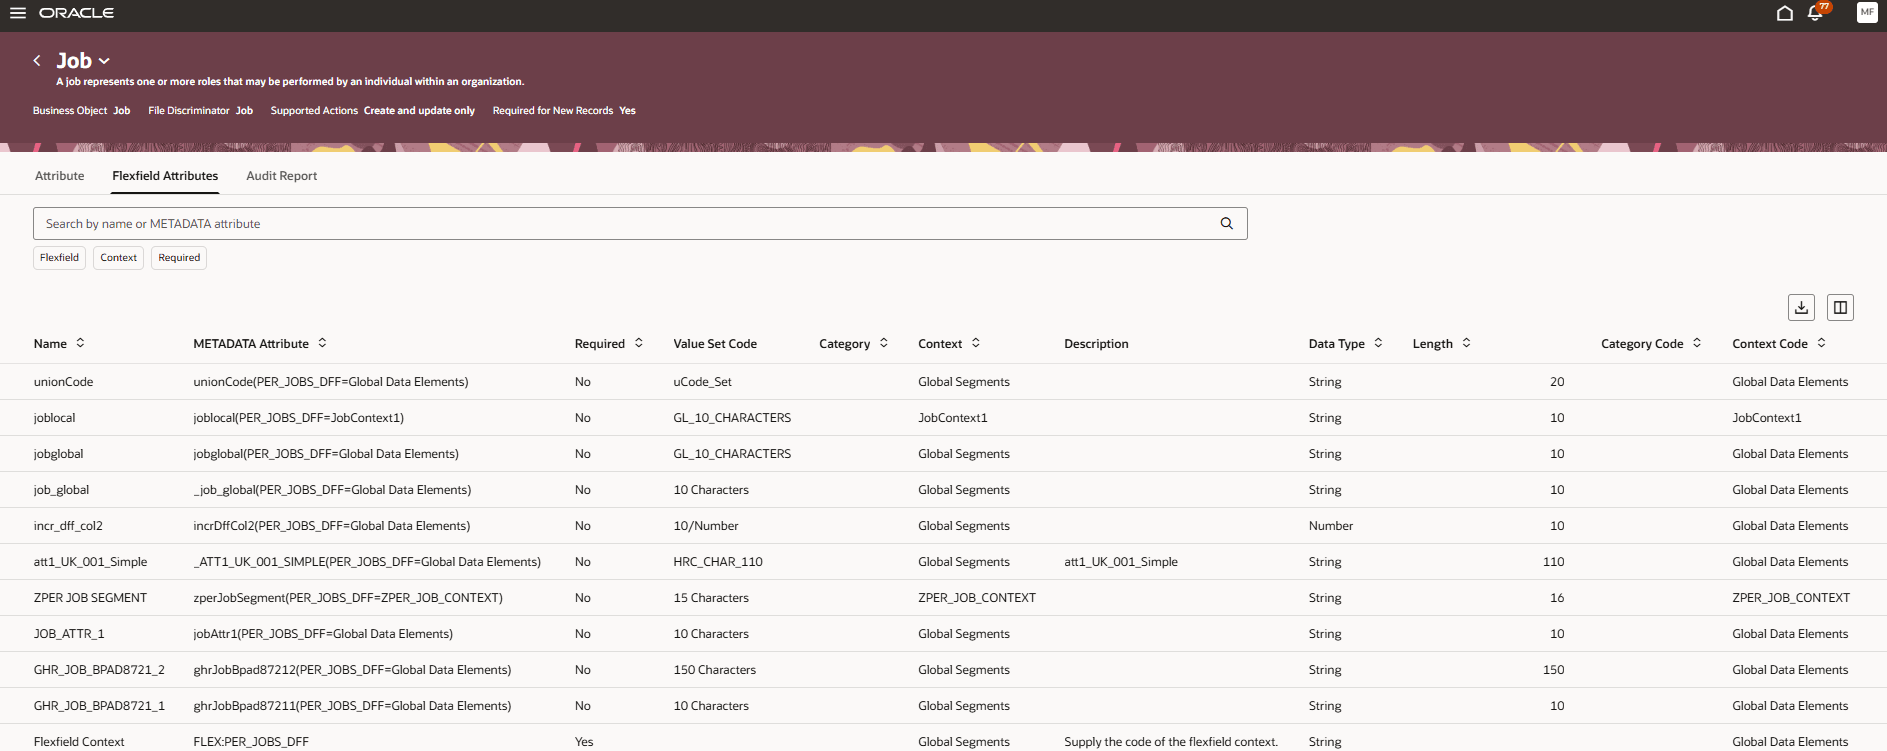
Task: Sort by Required column
Action: 639,343
